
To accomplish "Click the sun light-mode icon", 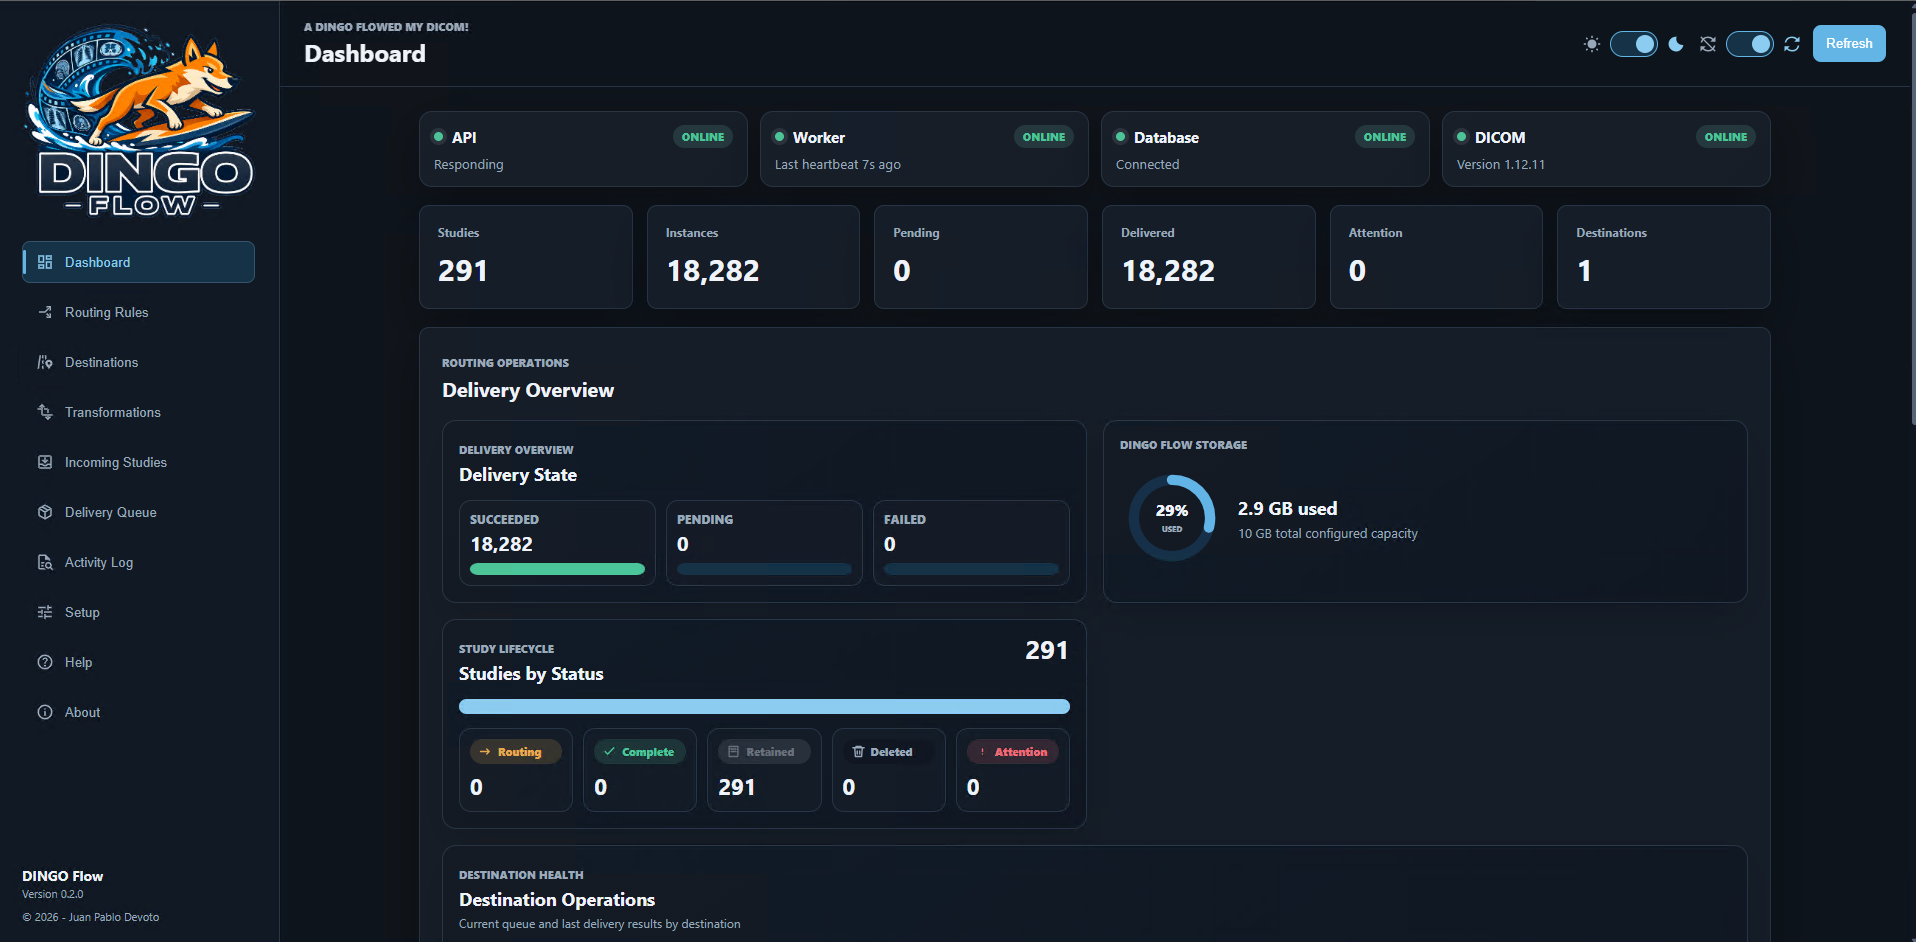I will pyautogui.click(x=1592, y=44).
